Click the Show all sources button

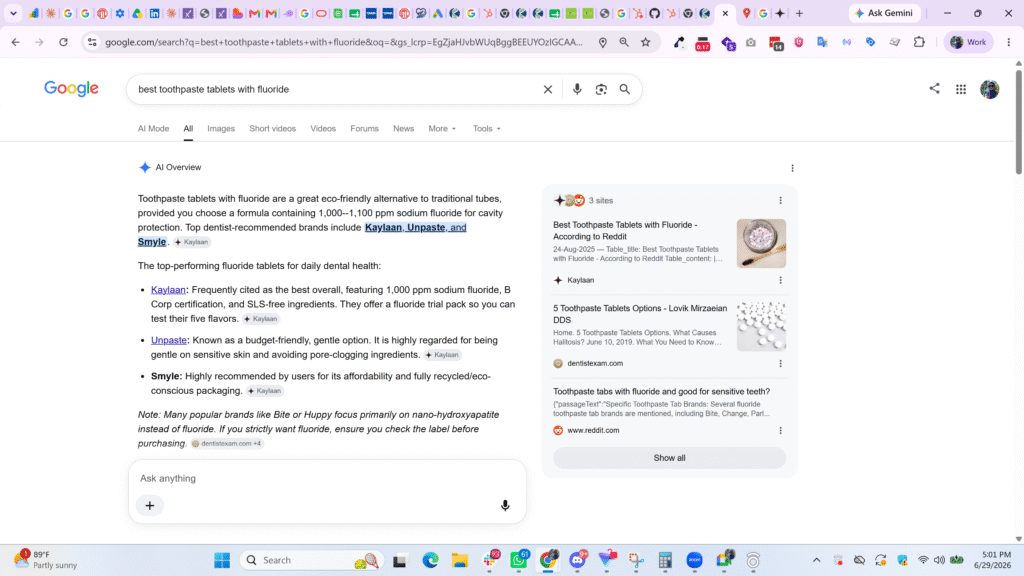tap(669, 458)
